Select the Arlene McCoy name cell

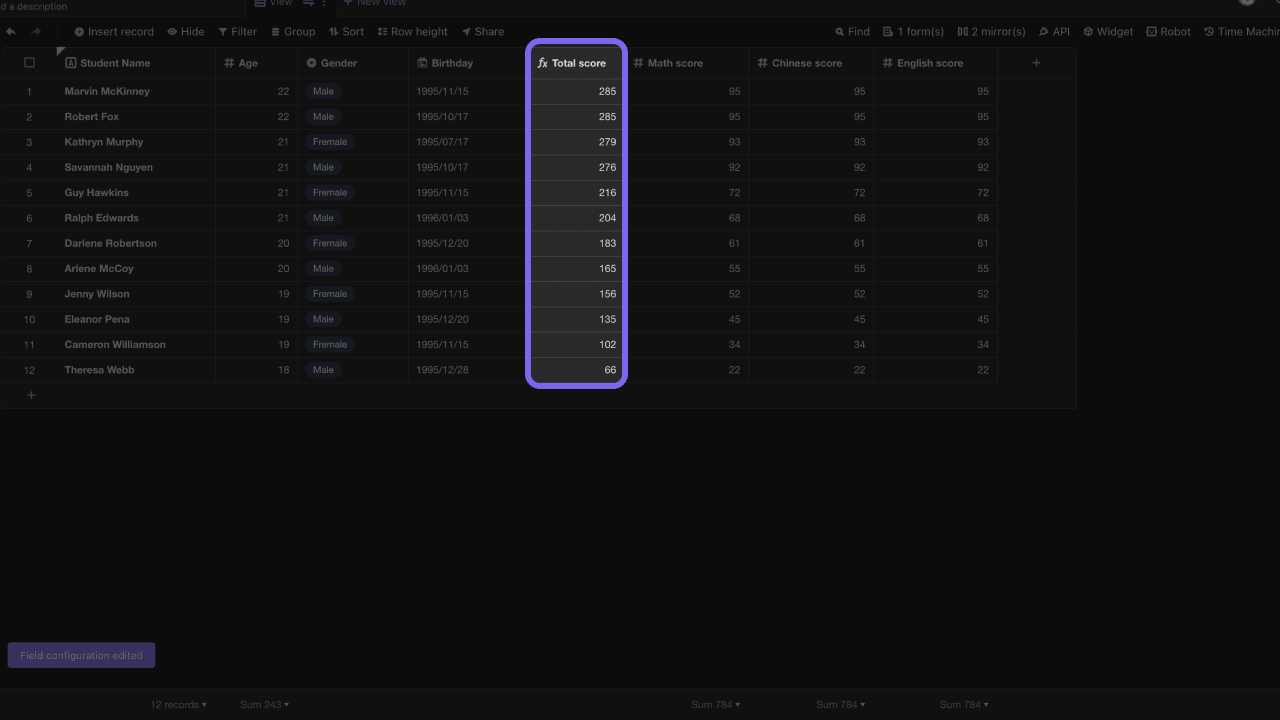pyautogui.click(x=136, y=269)
